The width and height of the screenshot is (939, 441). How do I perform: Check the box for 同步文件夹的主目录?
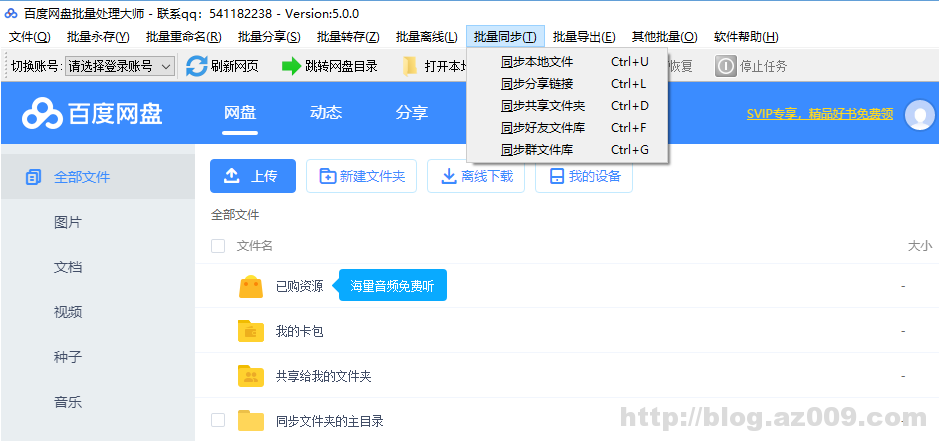(x=218, y=420)
